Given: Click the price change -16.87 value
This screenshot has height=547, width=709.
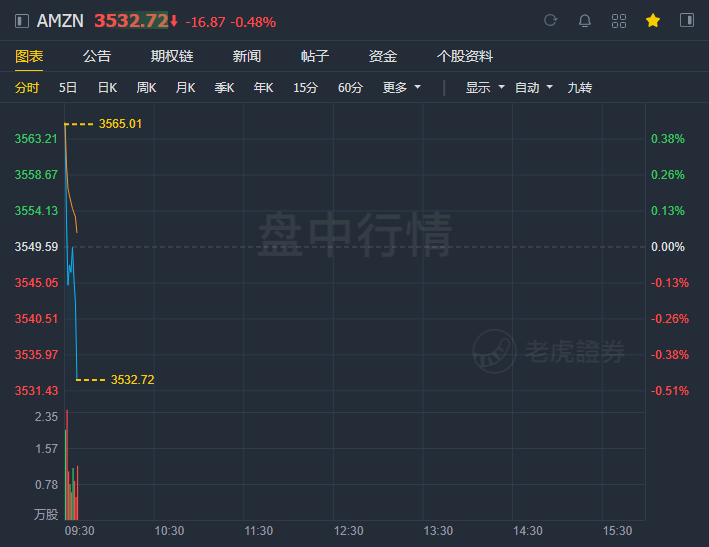Looking at the screenshot, I should coord(205,22).
